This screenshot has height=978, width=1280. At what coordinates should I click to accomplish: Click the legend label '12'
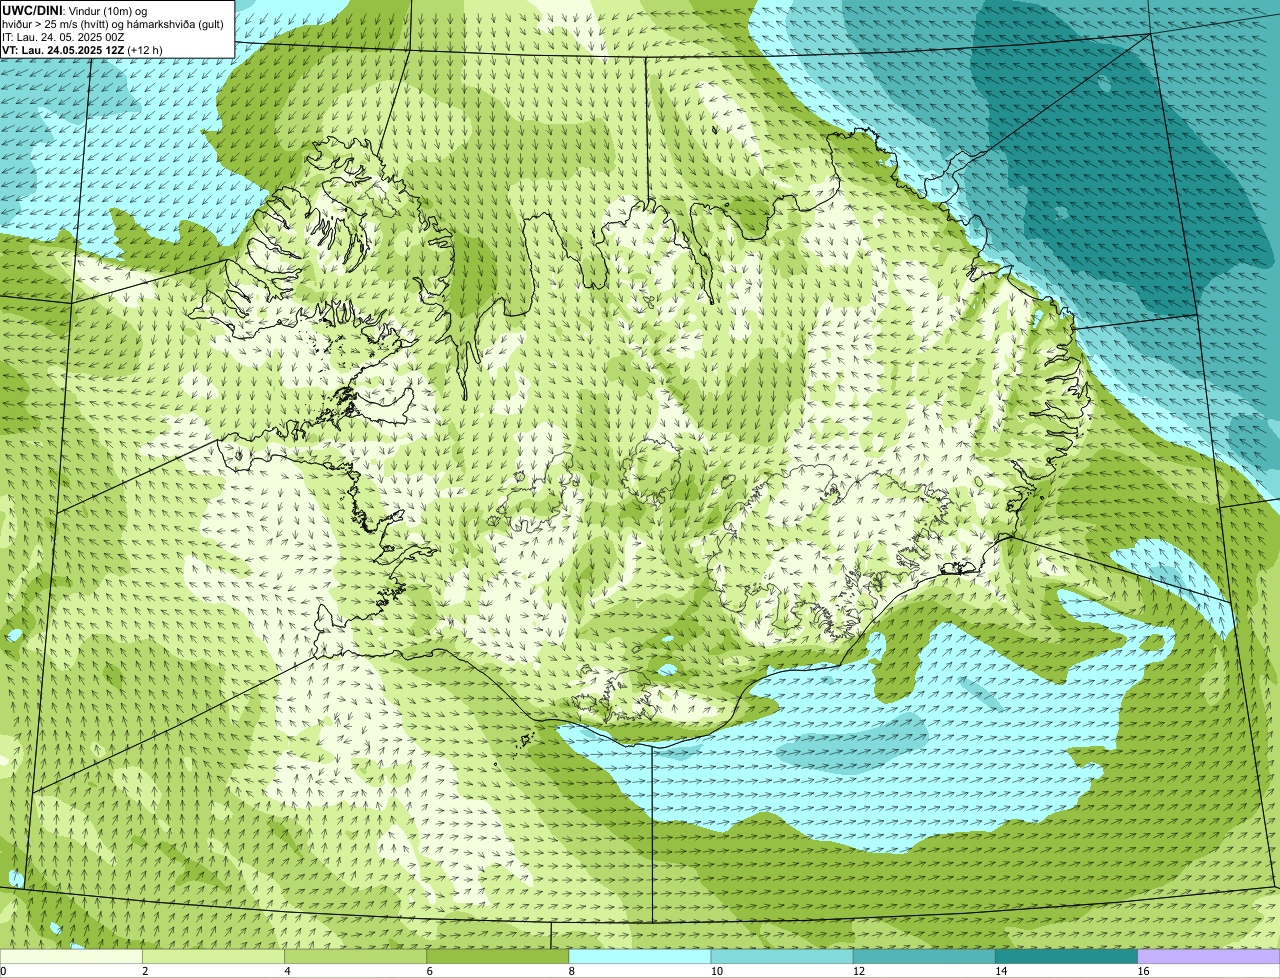pos(859,971)
